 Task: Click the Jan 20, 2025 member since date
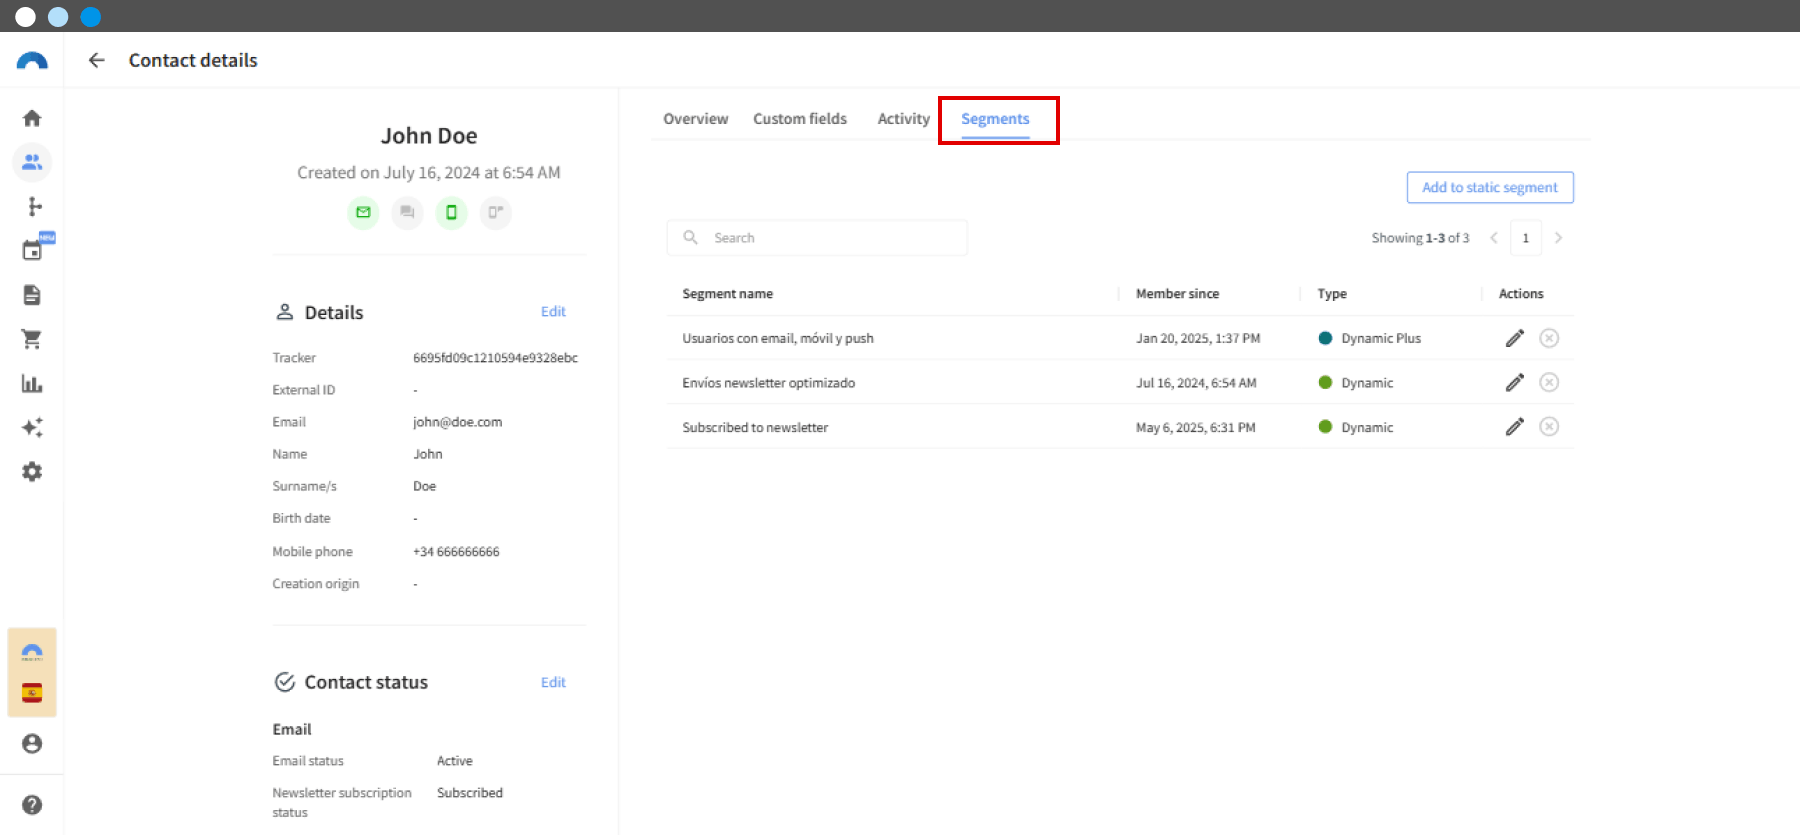pos(1198,338)
